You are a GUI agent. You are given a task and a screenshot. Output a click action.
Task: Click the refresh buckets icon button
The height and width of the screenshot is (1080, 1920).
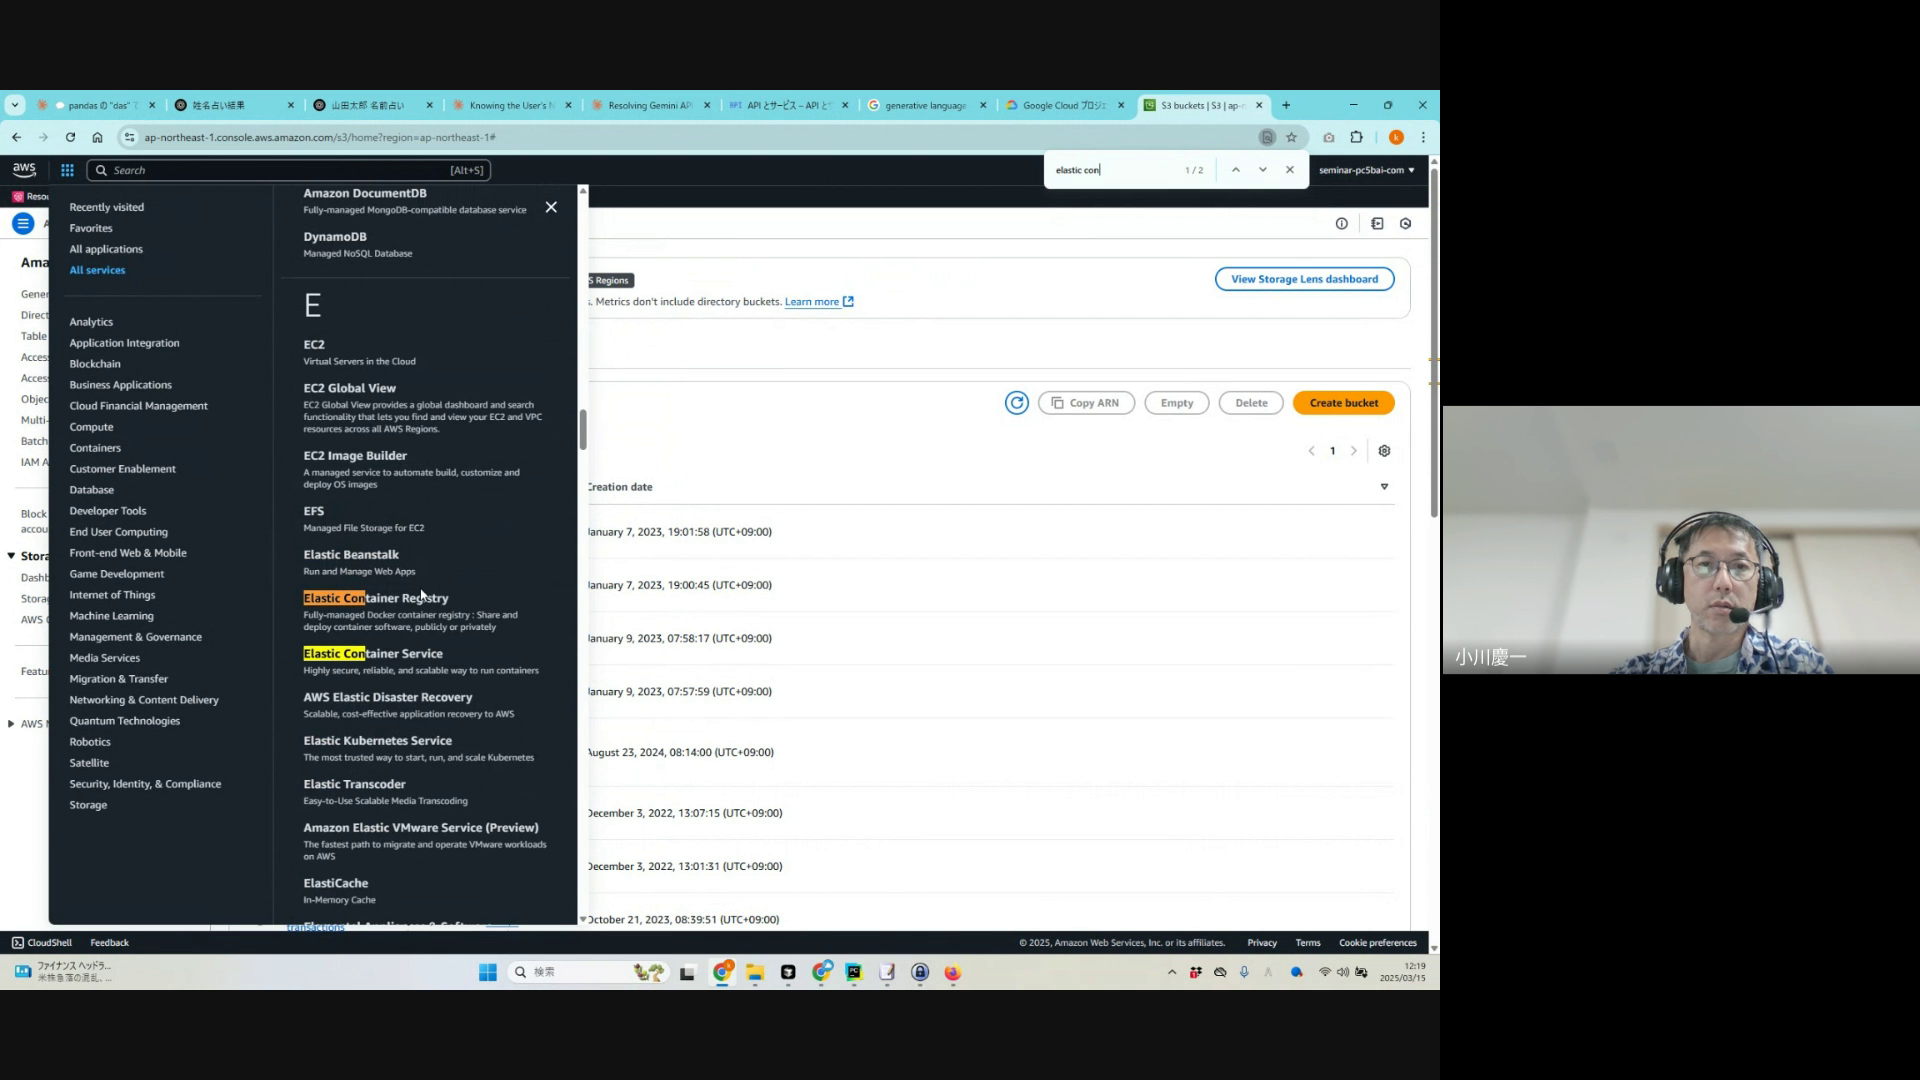point(1016,403)
